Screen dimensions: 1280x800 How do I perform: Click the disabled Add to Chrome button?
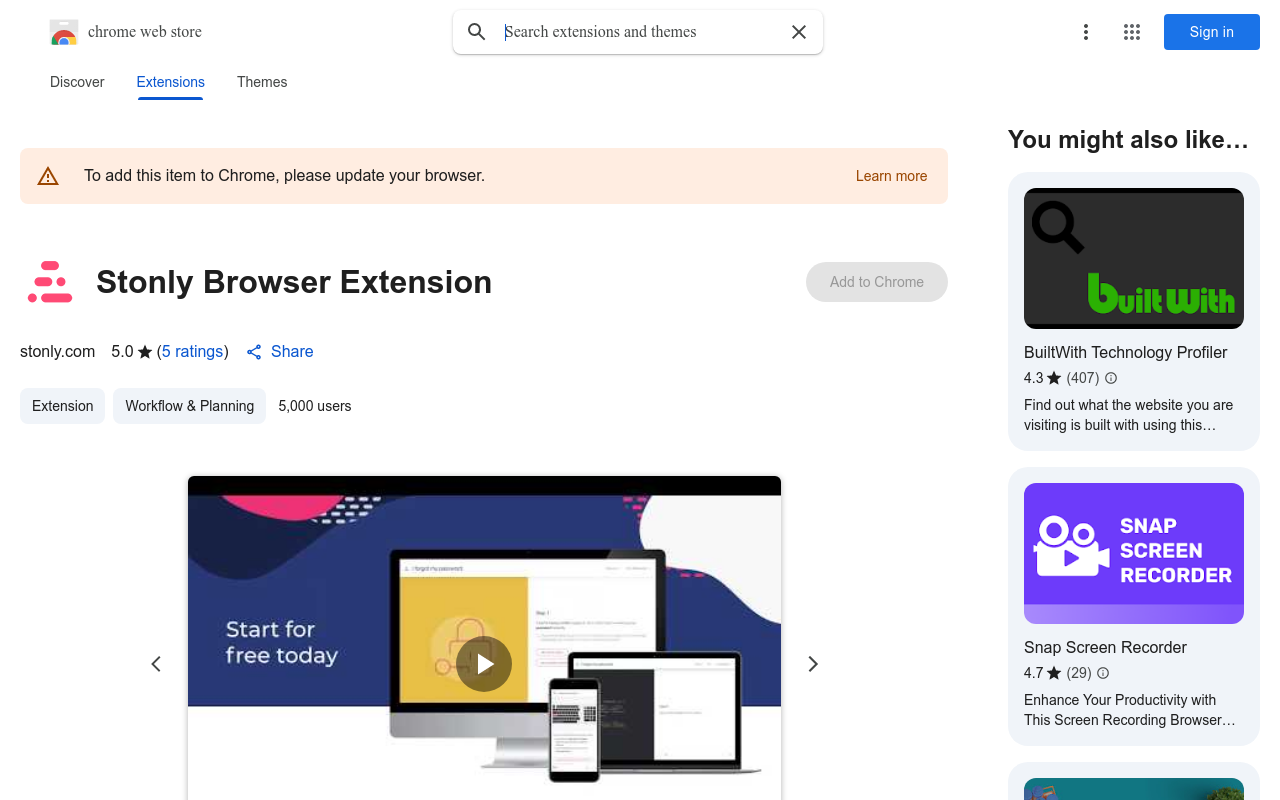(x=877, y=282)
